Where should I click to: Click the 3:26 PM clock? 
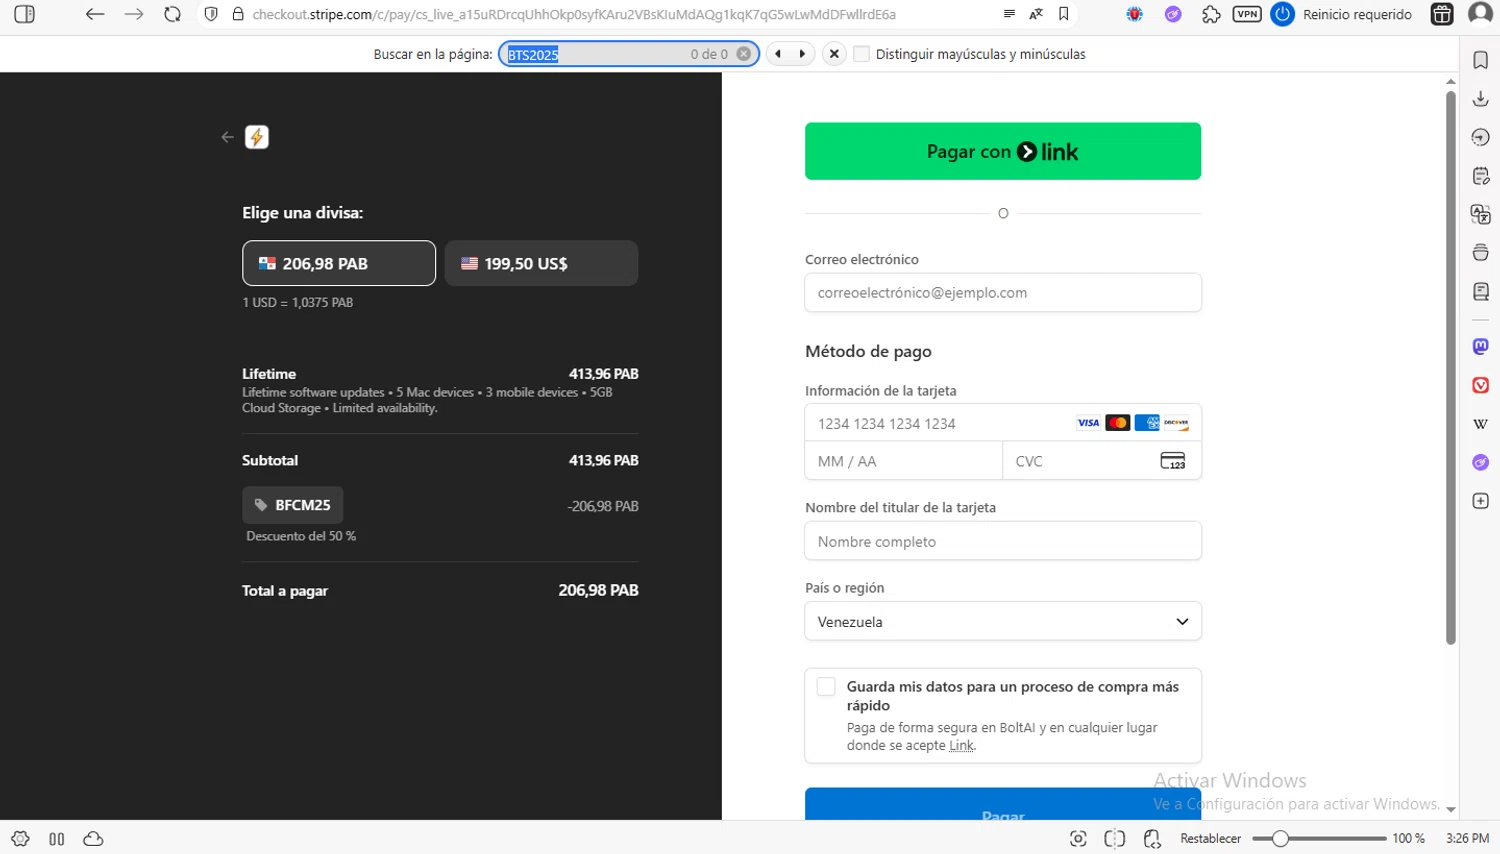(x=1467, y=839)
